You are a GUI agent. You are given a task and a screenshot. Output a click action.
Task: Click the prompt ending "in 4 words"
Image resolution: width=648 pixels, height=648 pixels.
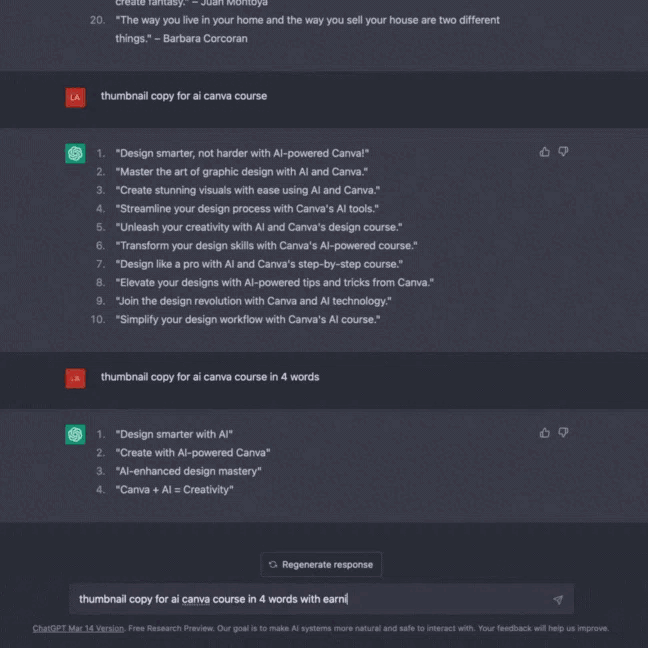click(210, 378)
